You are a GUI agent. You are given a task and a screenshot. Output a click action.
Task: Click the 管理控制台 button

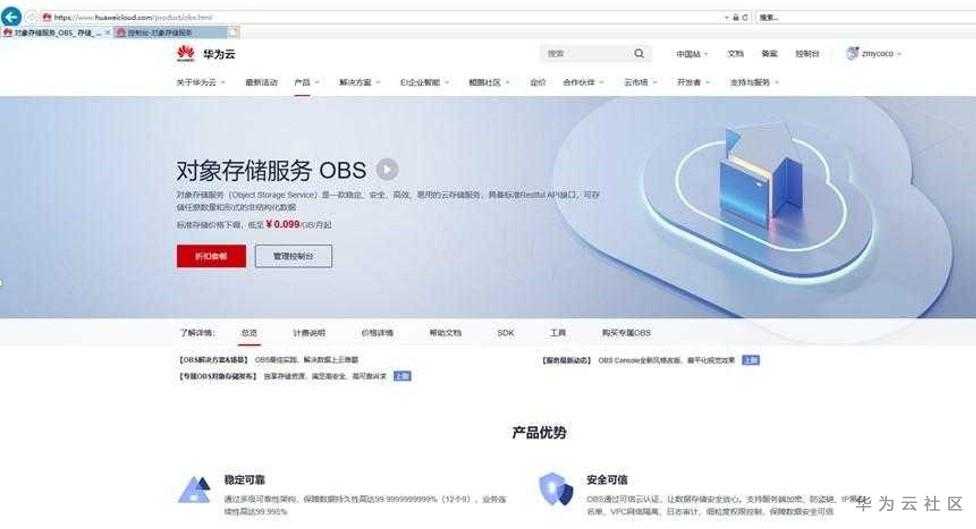(x=293, y=256)
